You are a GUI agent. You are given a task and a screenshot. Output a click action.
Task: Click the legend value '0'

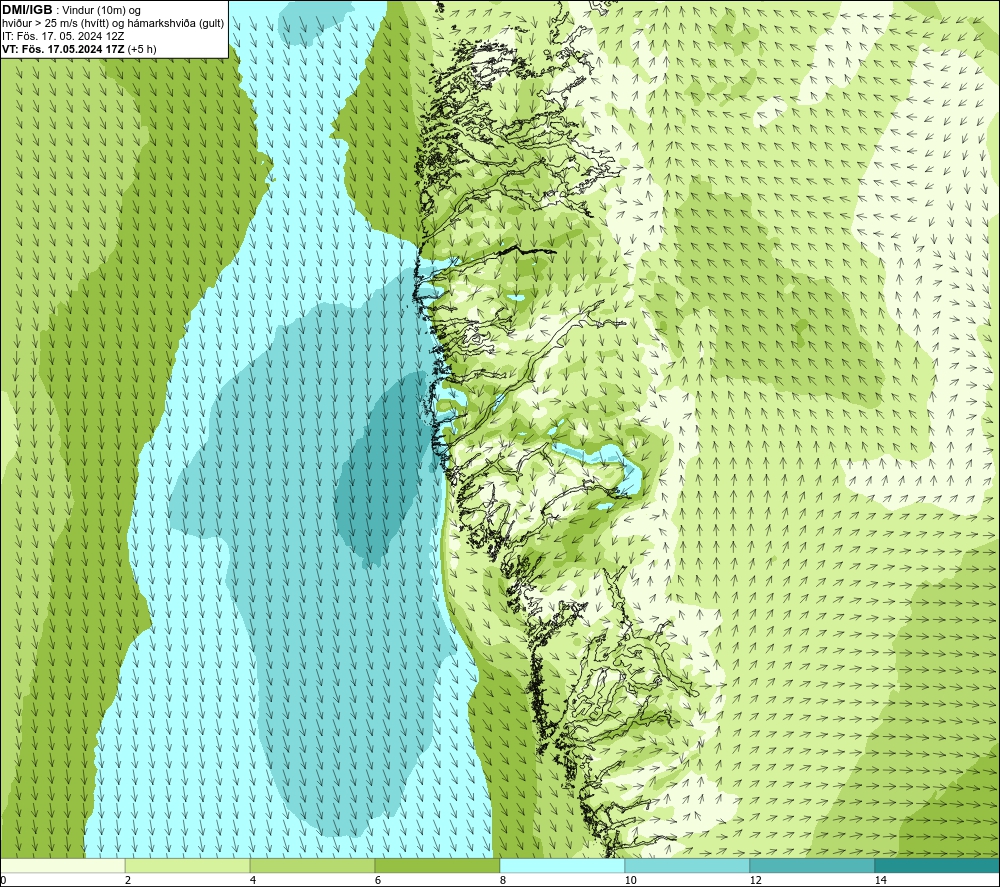pos(3,880)
